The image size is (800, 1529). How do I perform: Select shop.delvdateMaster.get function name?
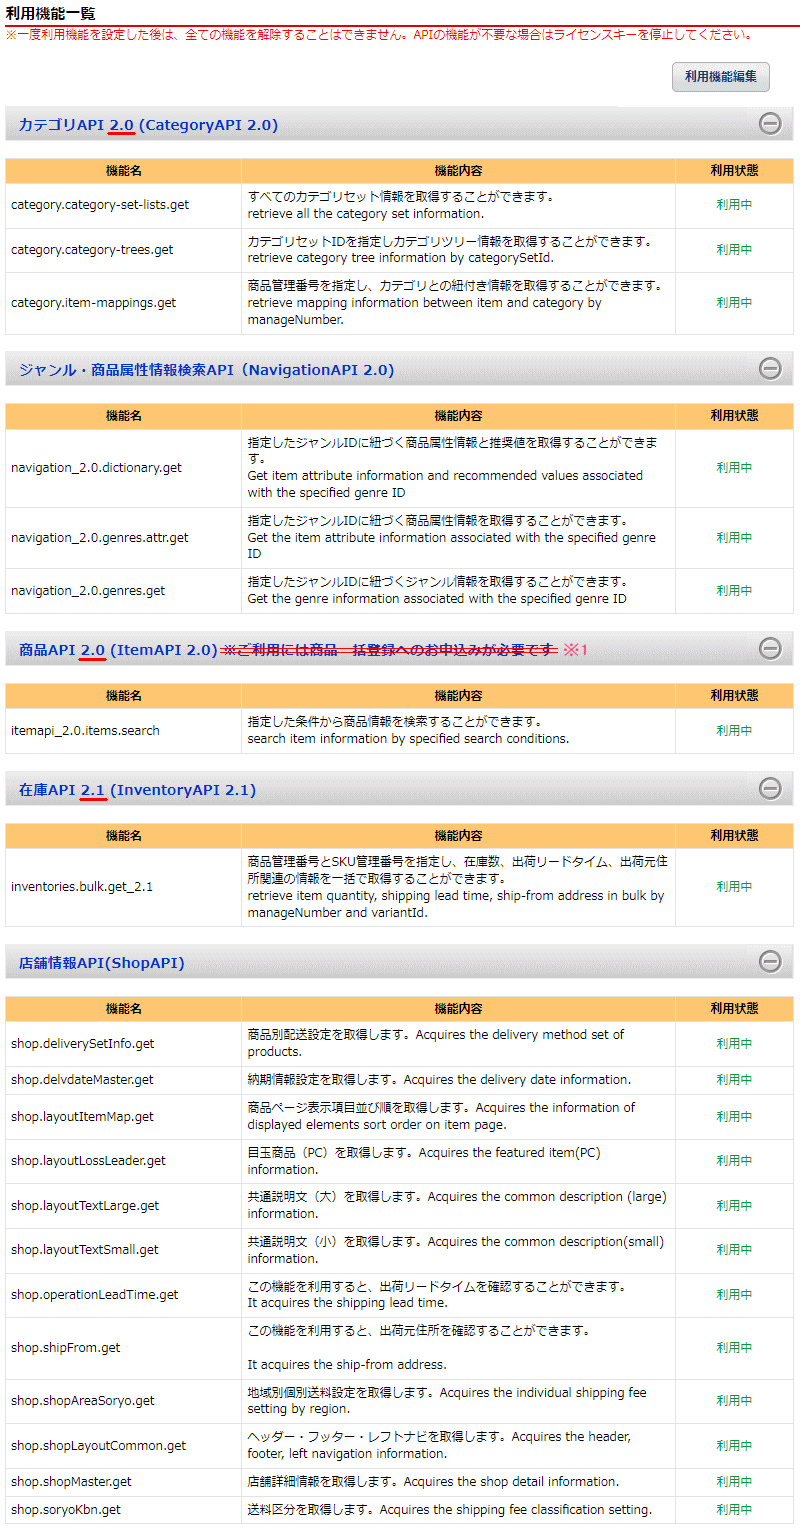tap(82, 1080)
